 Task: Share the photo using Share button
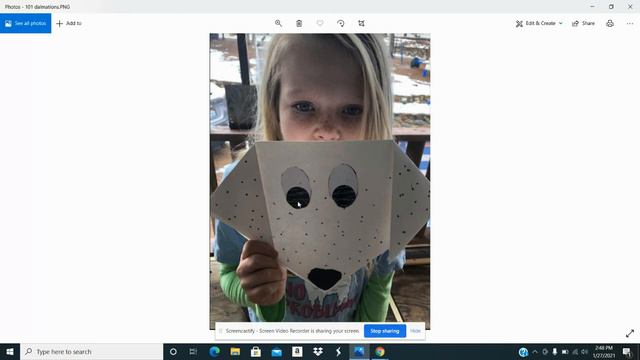pos(583,23)
